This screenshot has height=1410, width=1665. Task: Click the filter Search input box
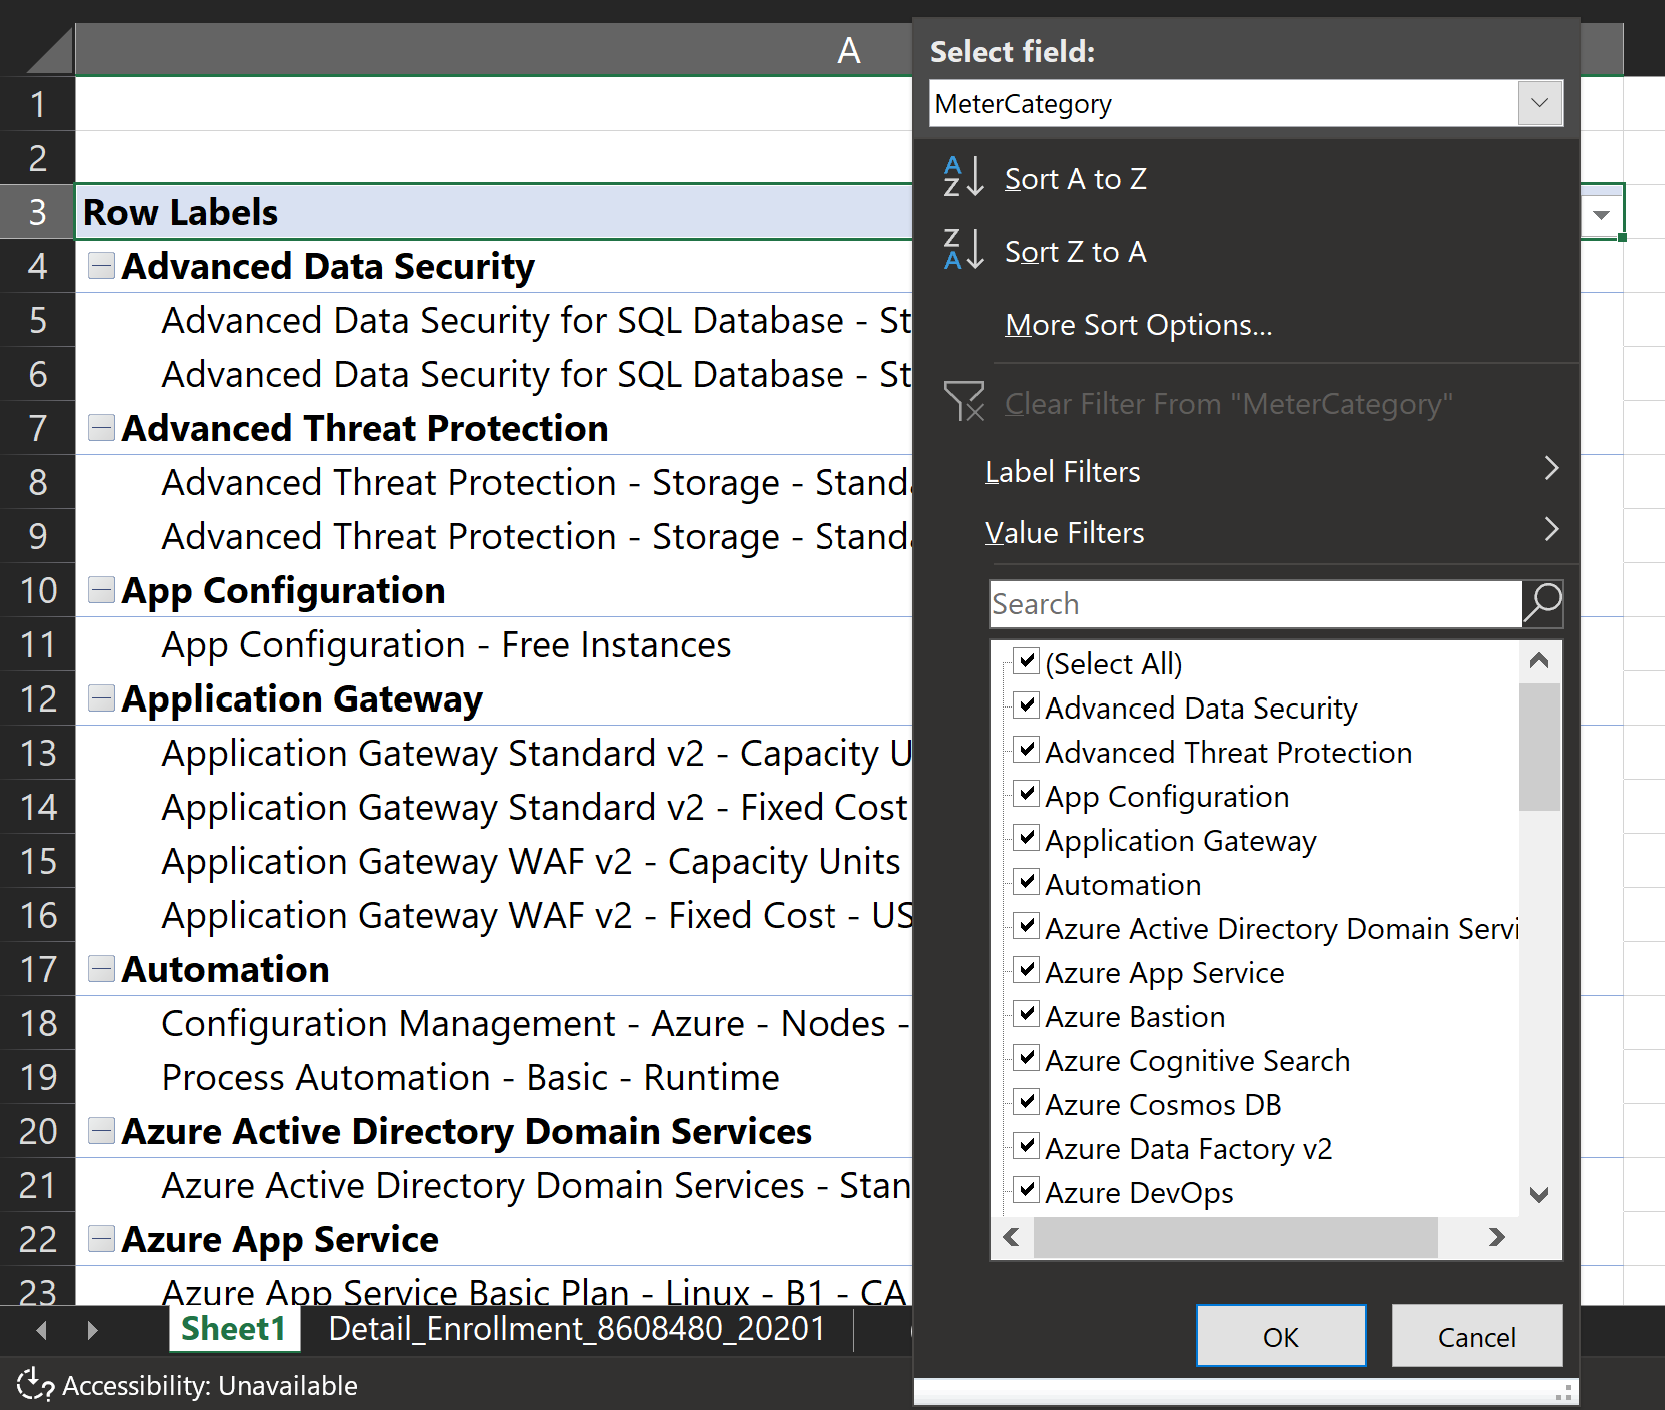[1255, 604]
